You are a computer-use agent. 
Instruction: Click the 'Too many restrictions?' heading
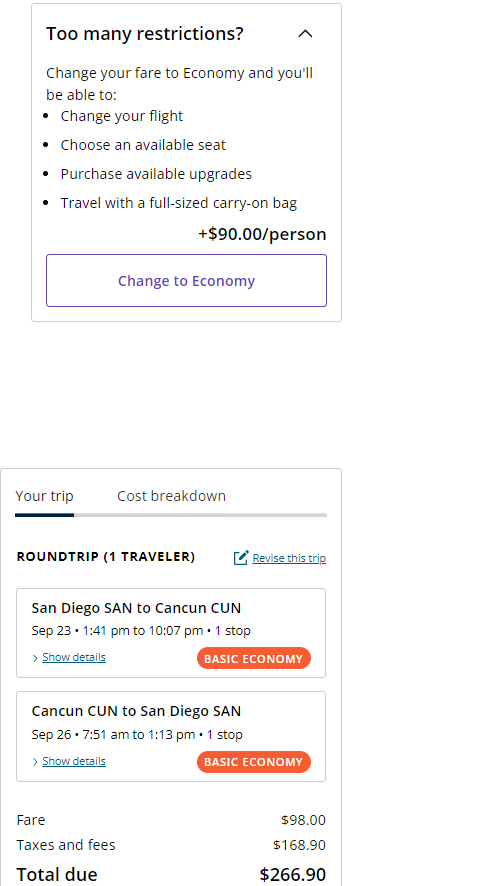(x=145, y=34)
